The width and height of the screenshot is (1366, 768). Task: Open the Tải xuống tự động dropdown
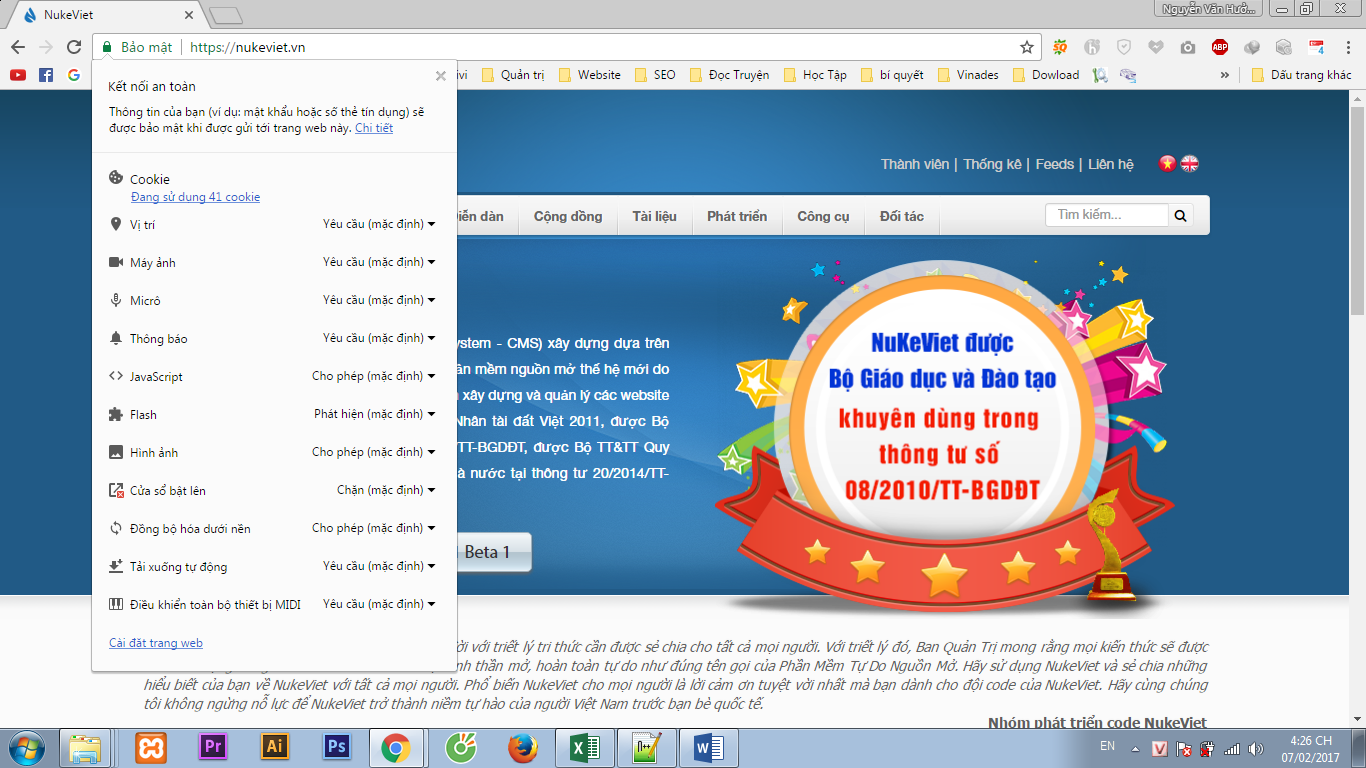pyautogui.click(x=379, y=566)
